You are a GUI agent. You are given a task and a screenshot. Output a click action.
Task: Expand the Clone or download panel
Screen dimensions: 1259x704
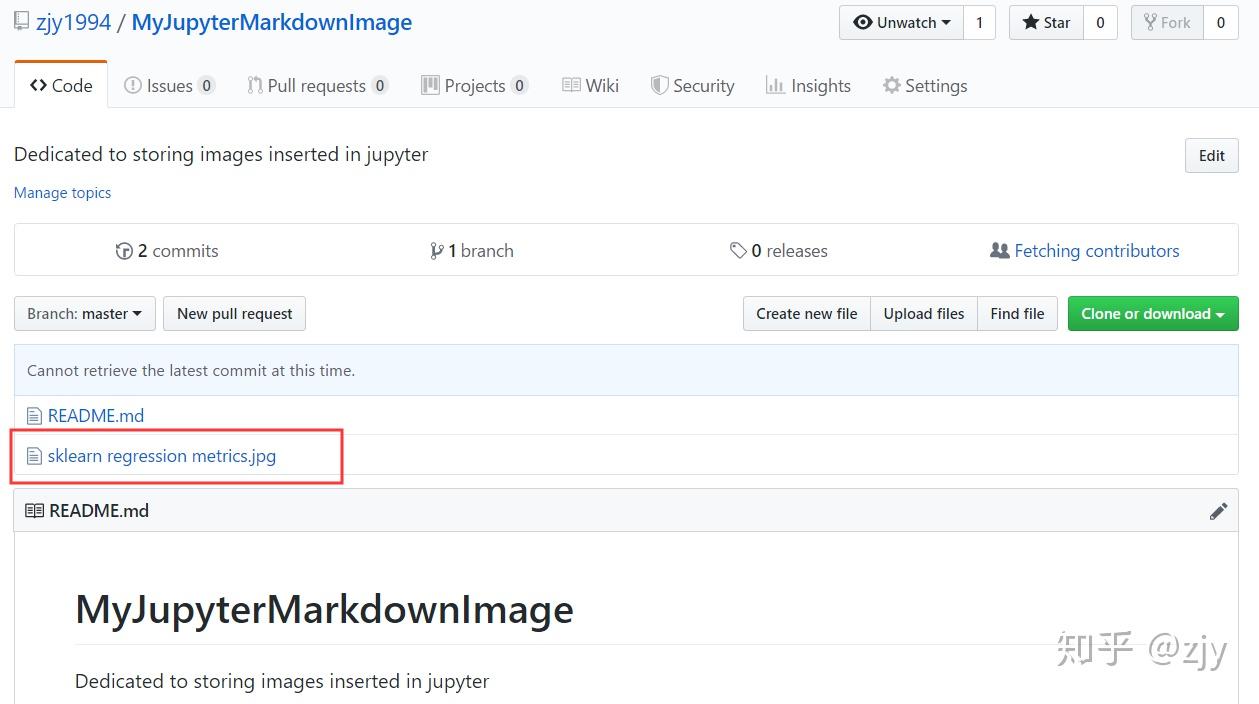1152,313
